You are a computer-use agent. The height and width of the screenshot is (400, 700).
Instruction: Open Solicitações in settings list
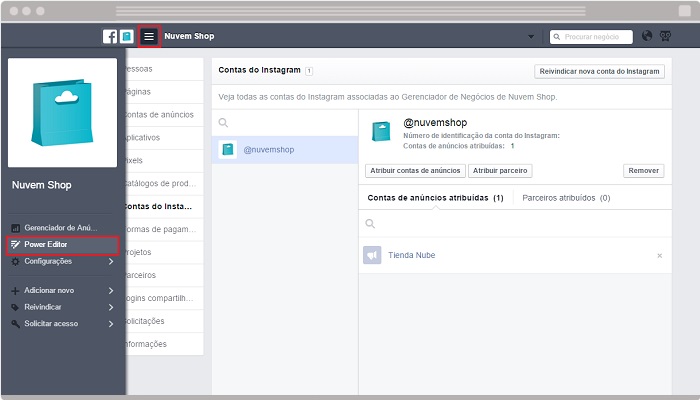click(x=164, y=321)
